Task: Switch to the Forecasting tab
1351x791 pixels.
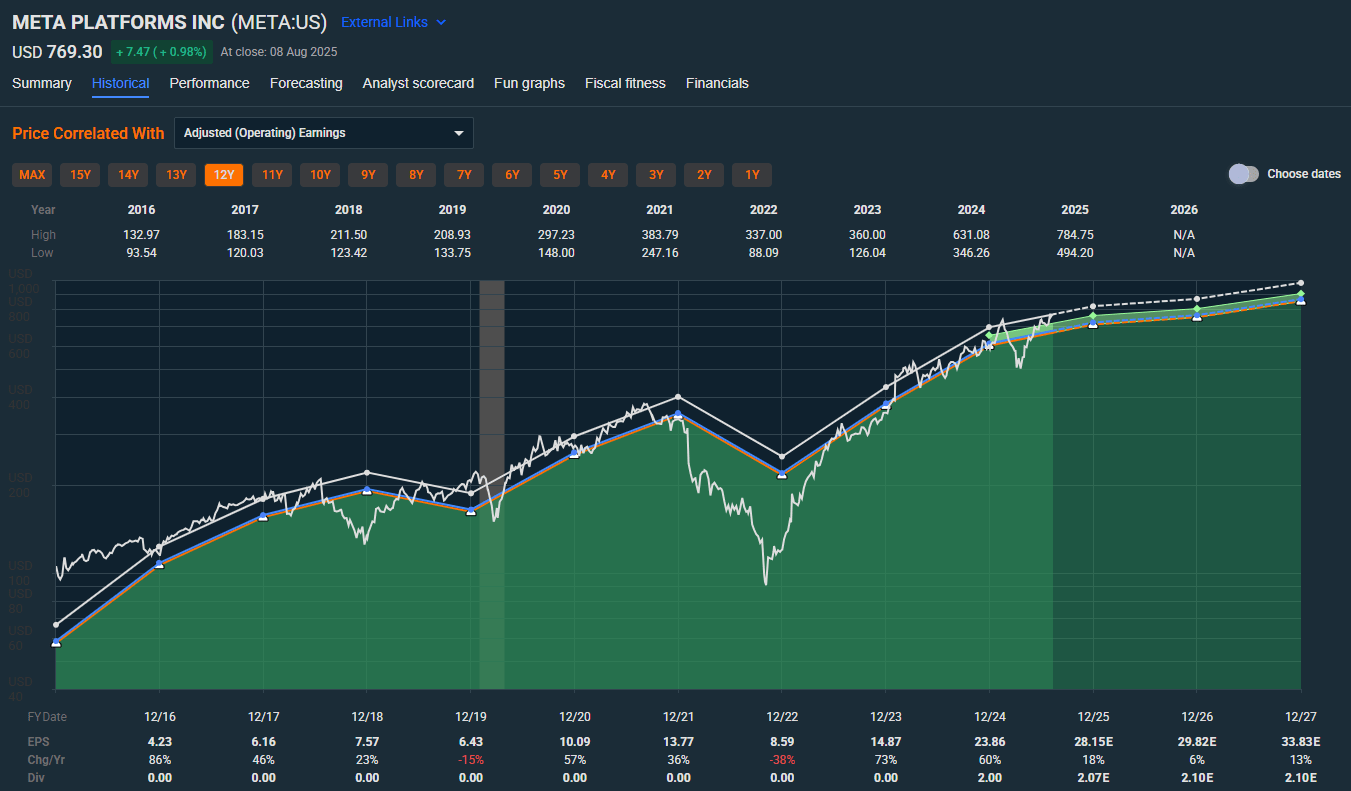Action: click(306, 83)
